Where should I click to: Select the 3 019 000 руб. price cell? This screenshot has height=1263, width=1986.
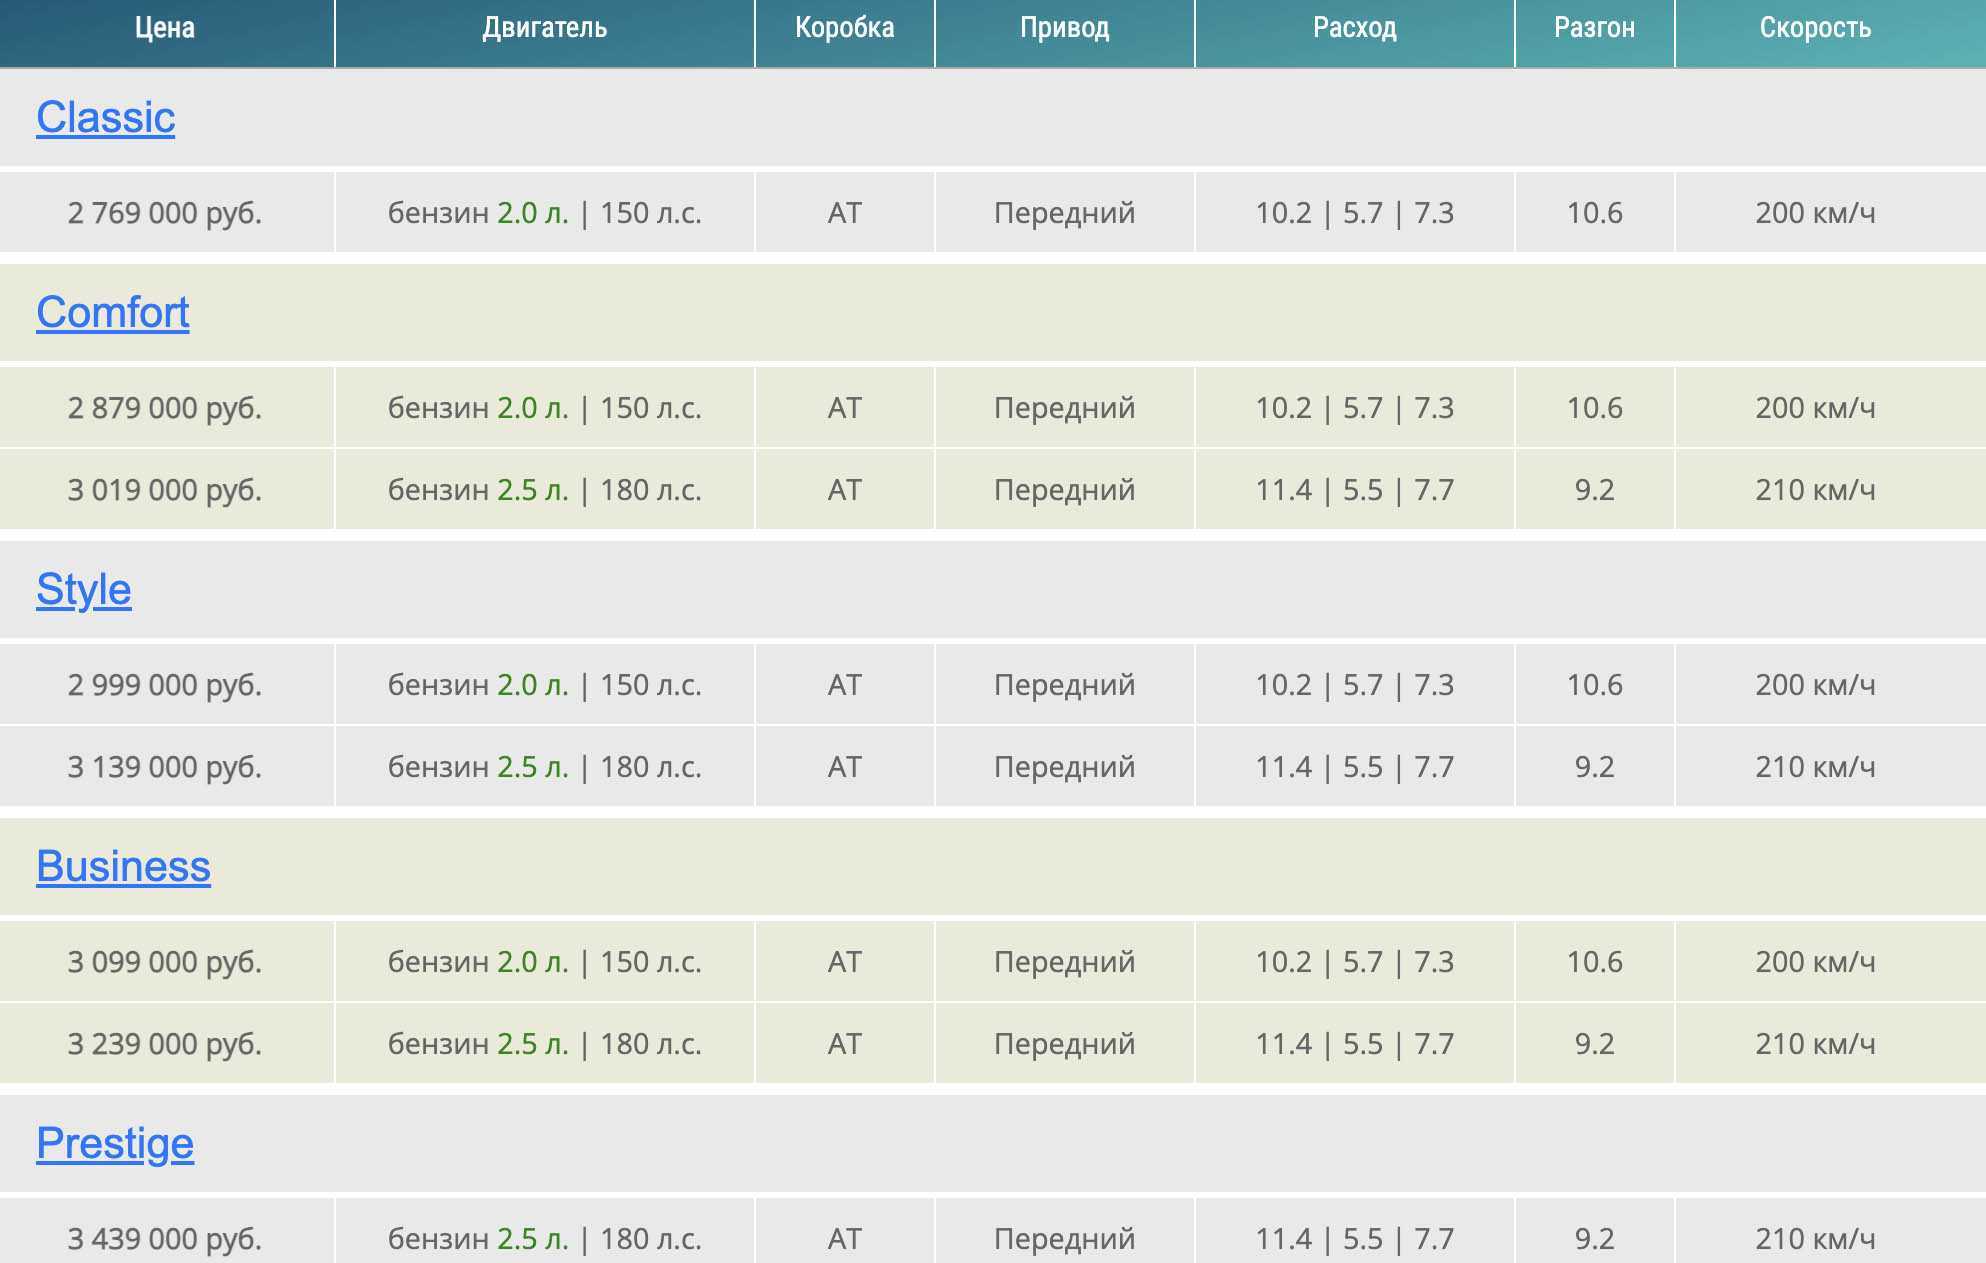(x=165, y=490)
